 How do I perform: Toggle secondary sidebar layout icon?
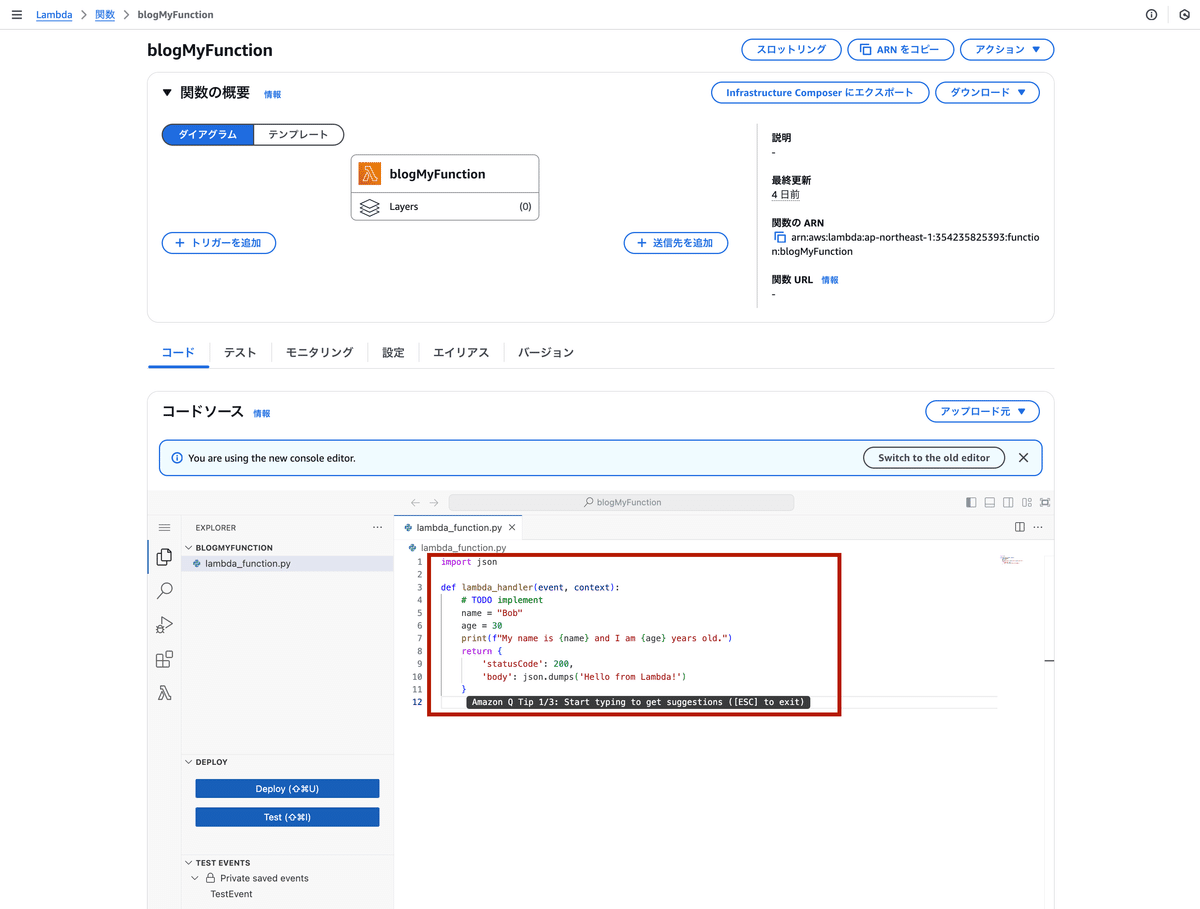tap(1008, 502)
